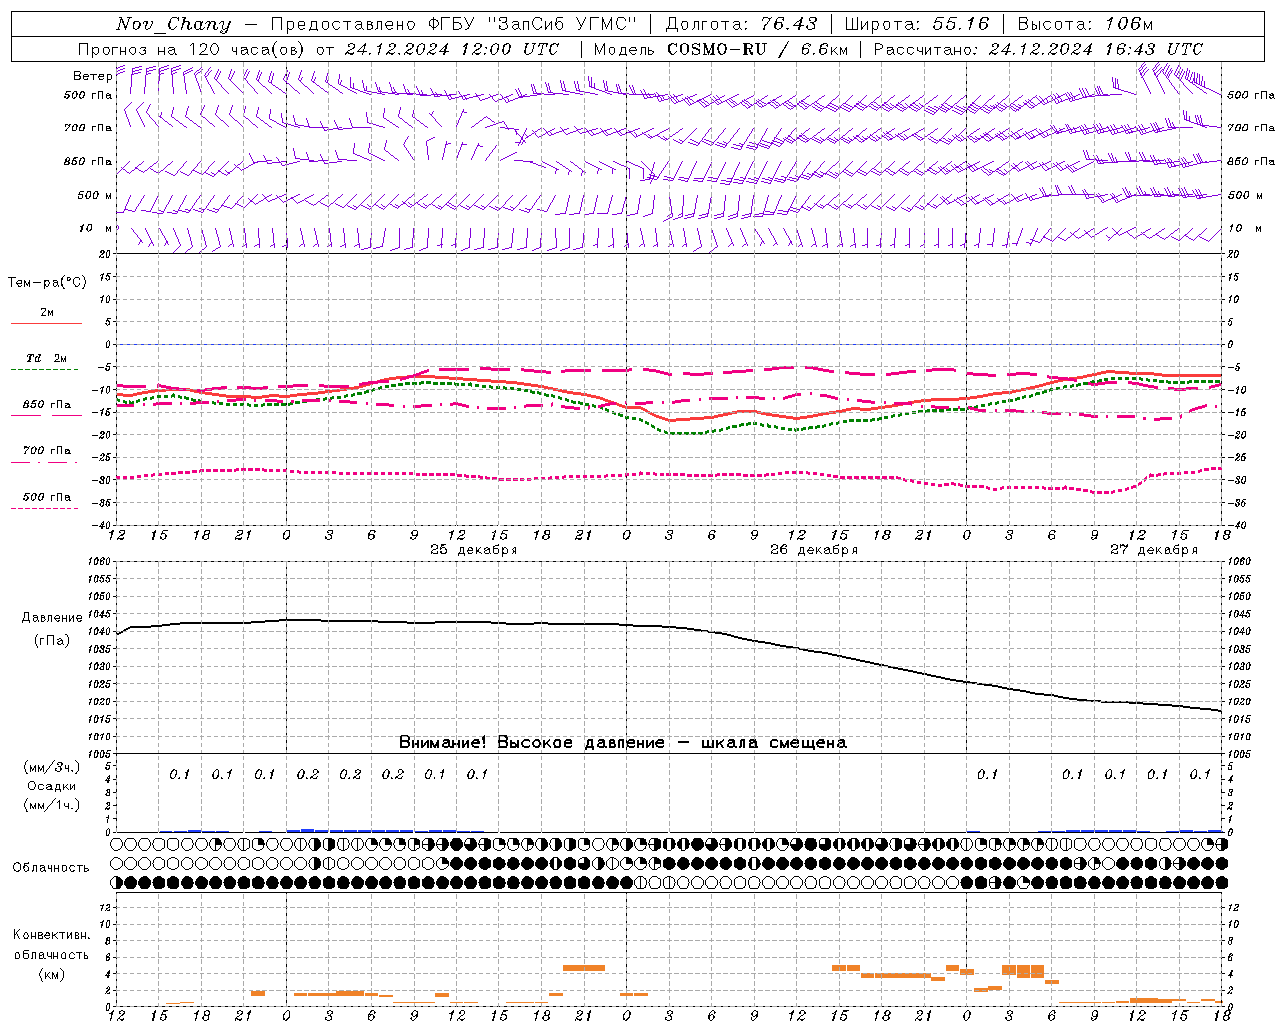
Task: Click the 'Осадки' precipitation label
Action: point(52,786)
